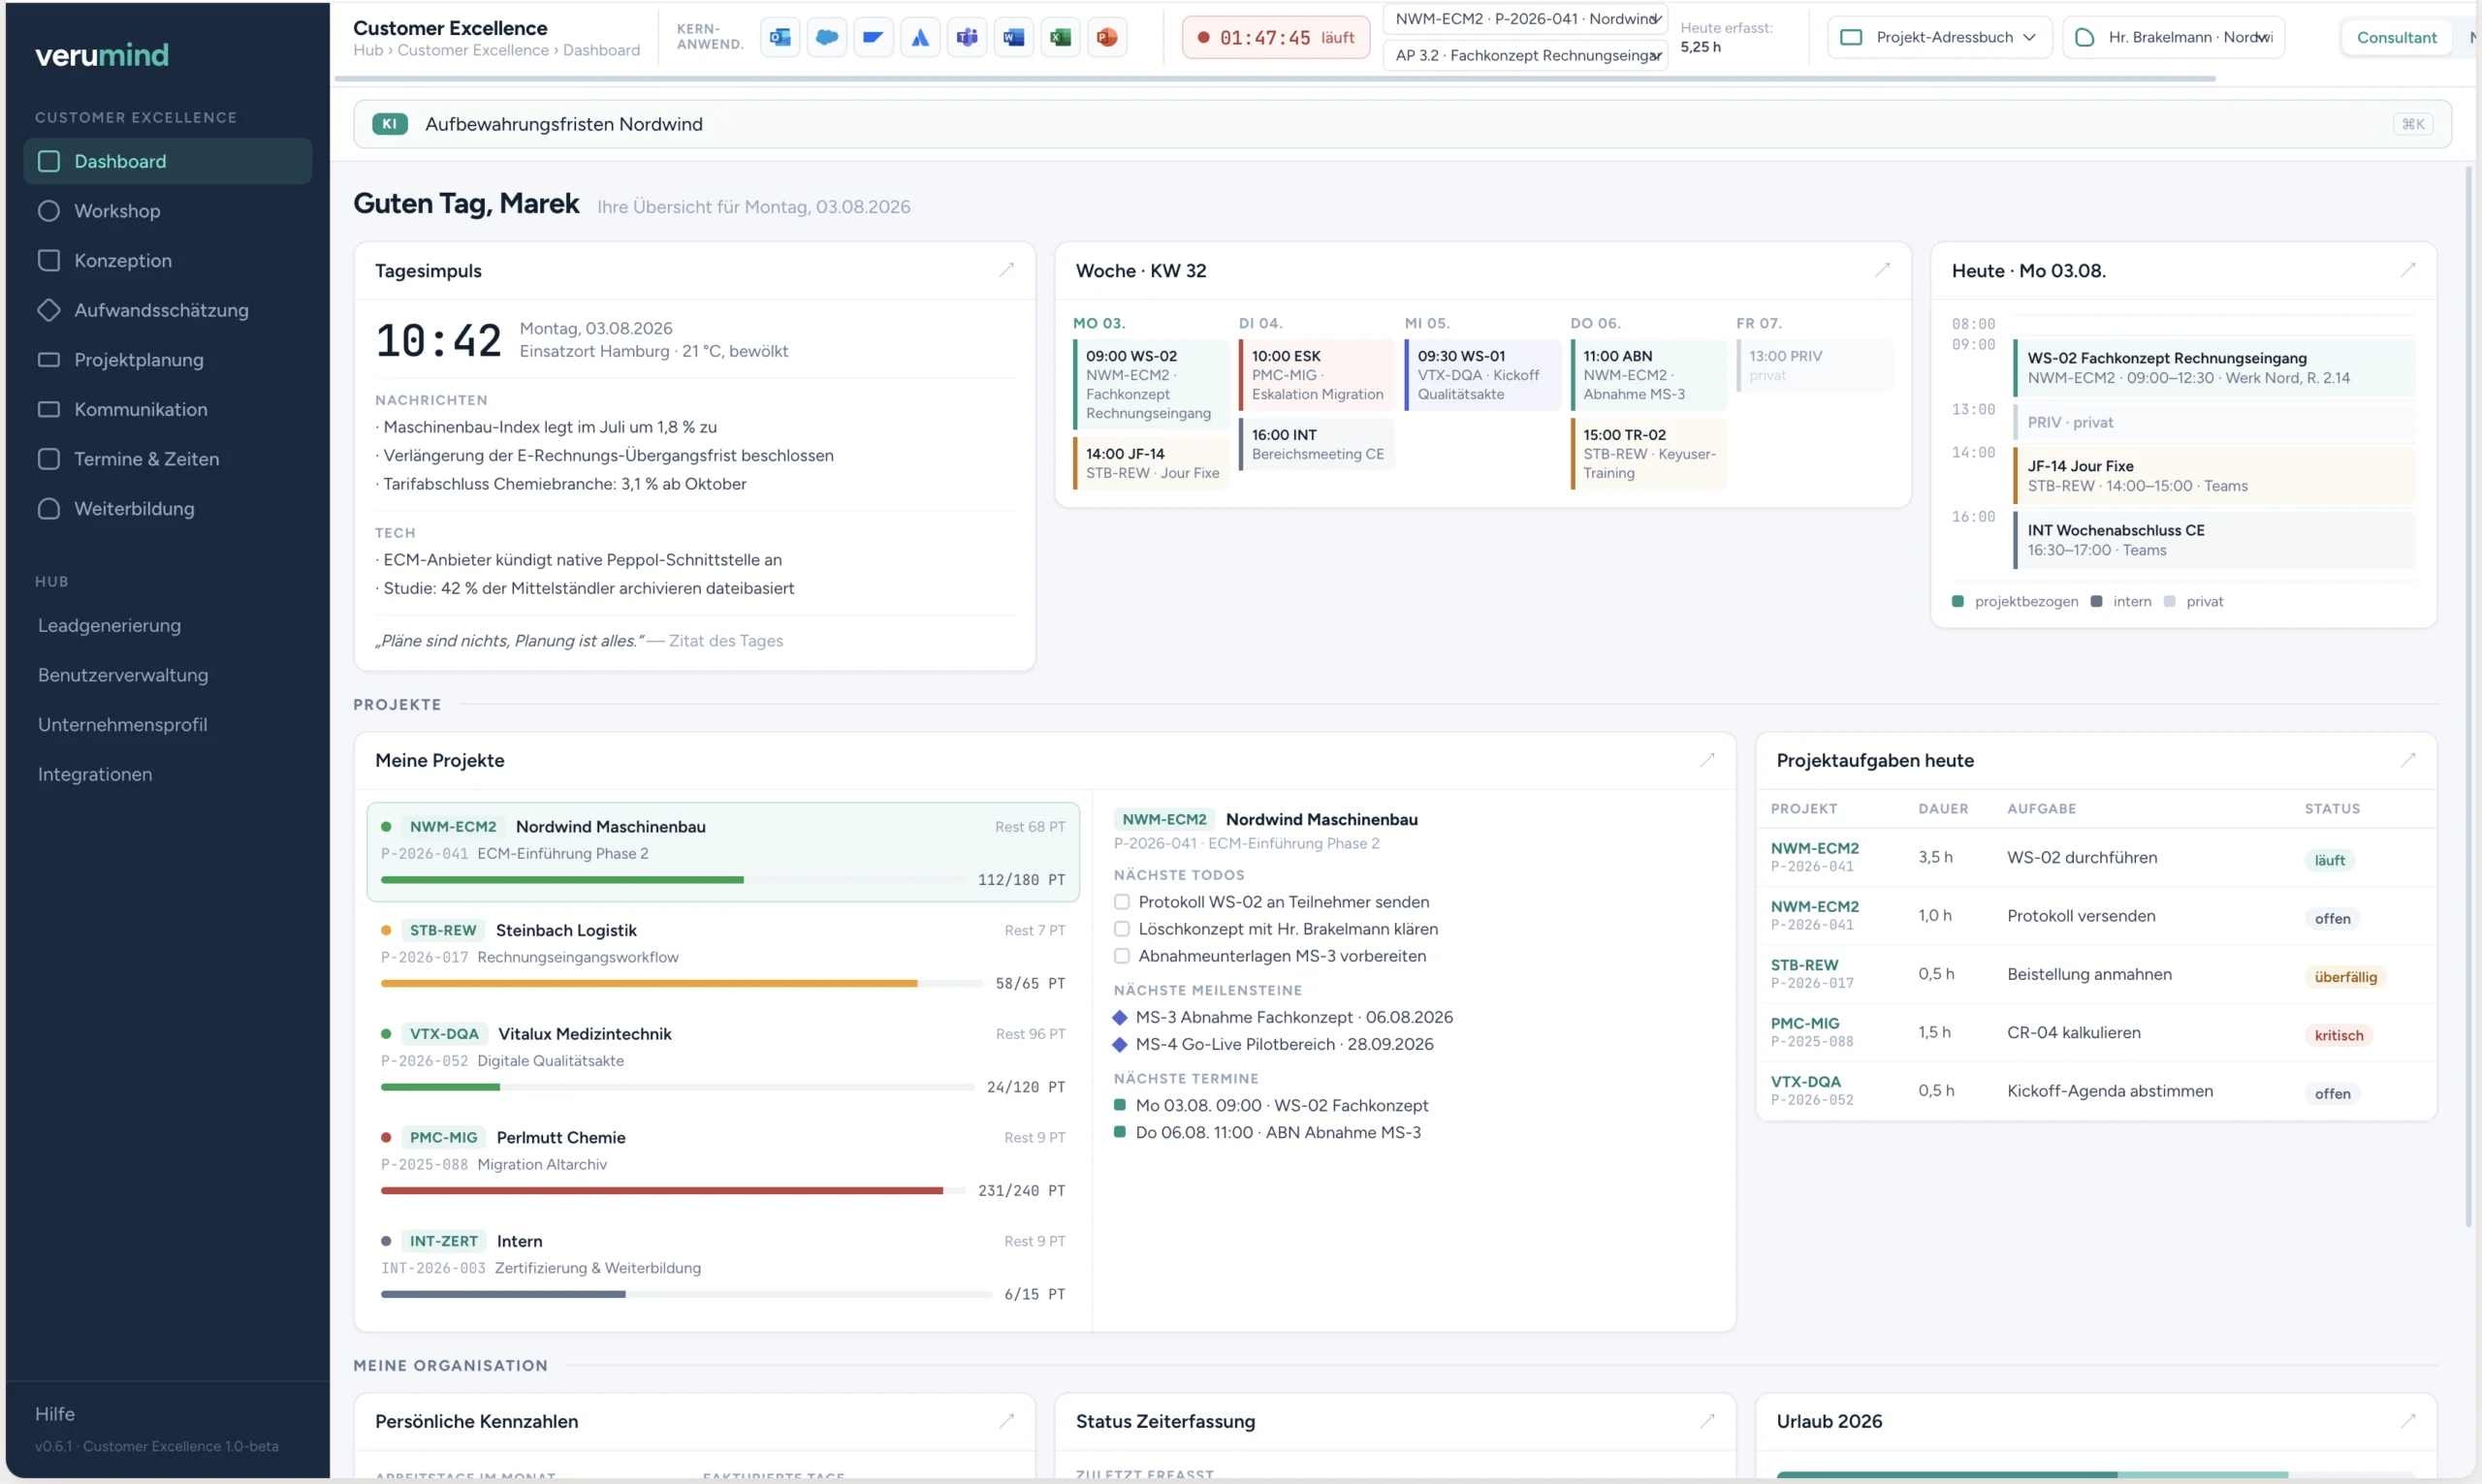Click the Aufwandsschätzung diamond icon
Viewport: 2482px width, 1484px height.
49,310
